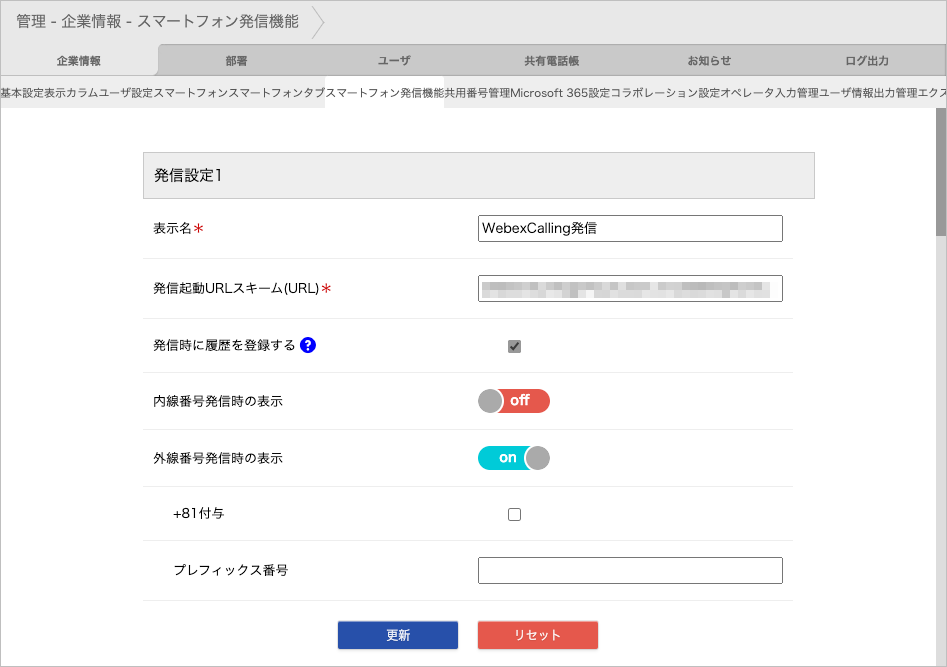Toggle the 発信時に履歴を登録する checkbox

(514, 346)
